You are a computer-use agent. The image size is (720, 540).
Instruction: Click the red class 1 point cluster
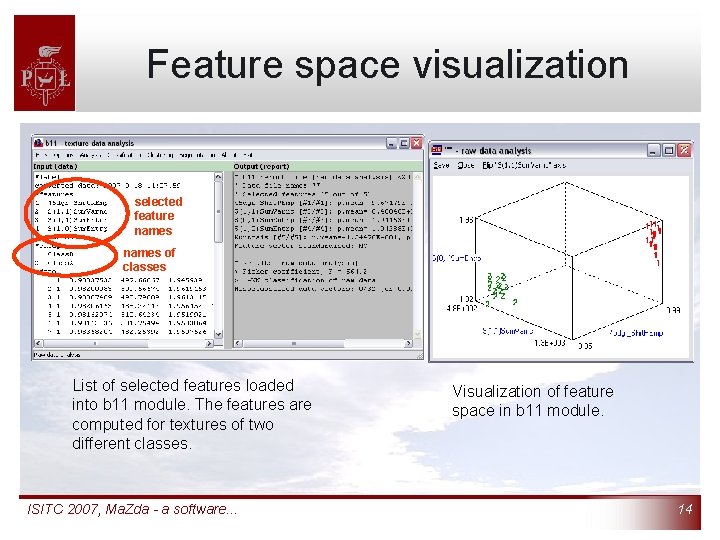[x=653, y=241]
